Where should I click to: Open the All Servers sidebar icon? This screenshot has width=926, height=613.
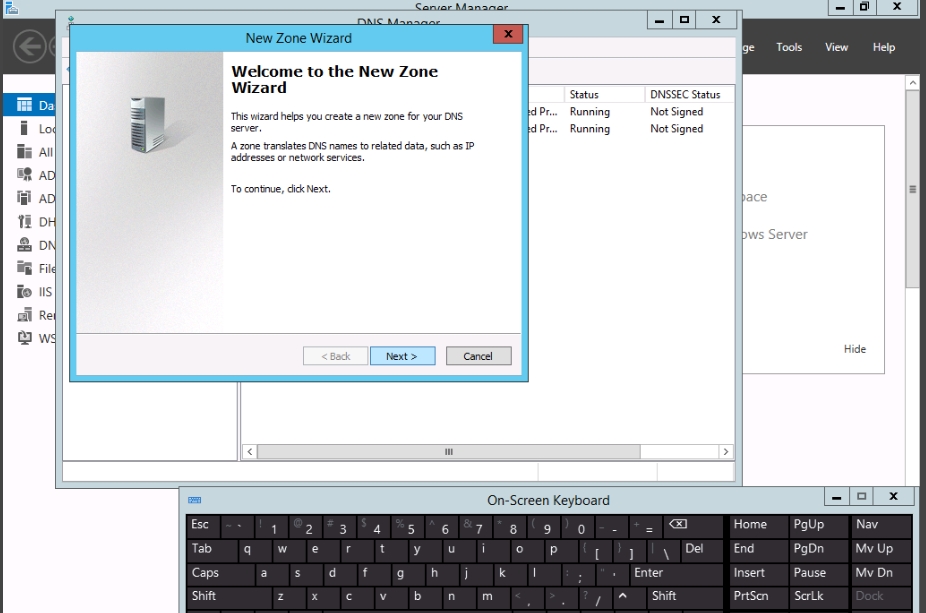click(x=26, y=152)
